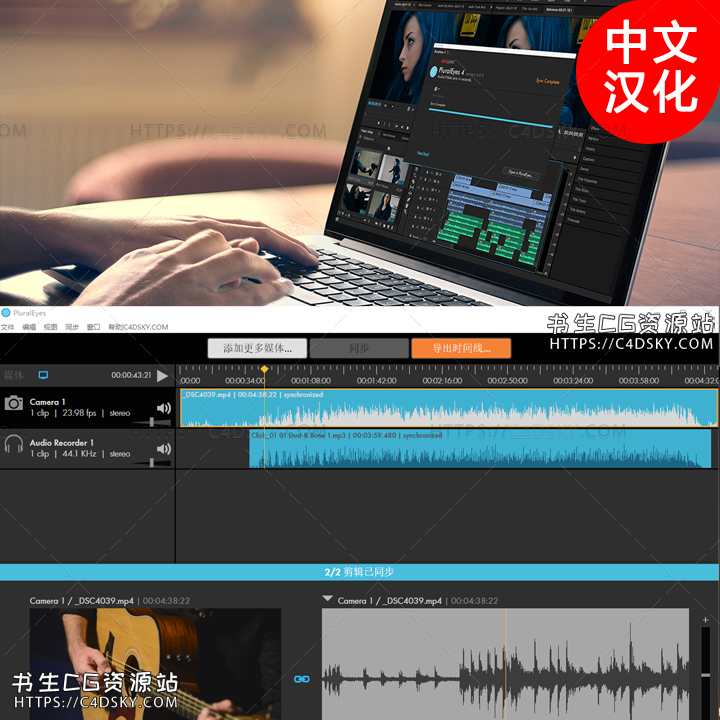Toggle the blue chain link icon
This screenshot has height=720, width=720.
(302, 679)
